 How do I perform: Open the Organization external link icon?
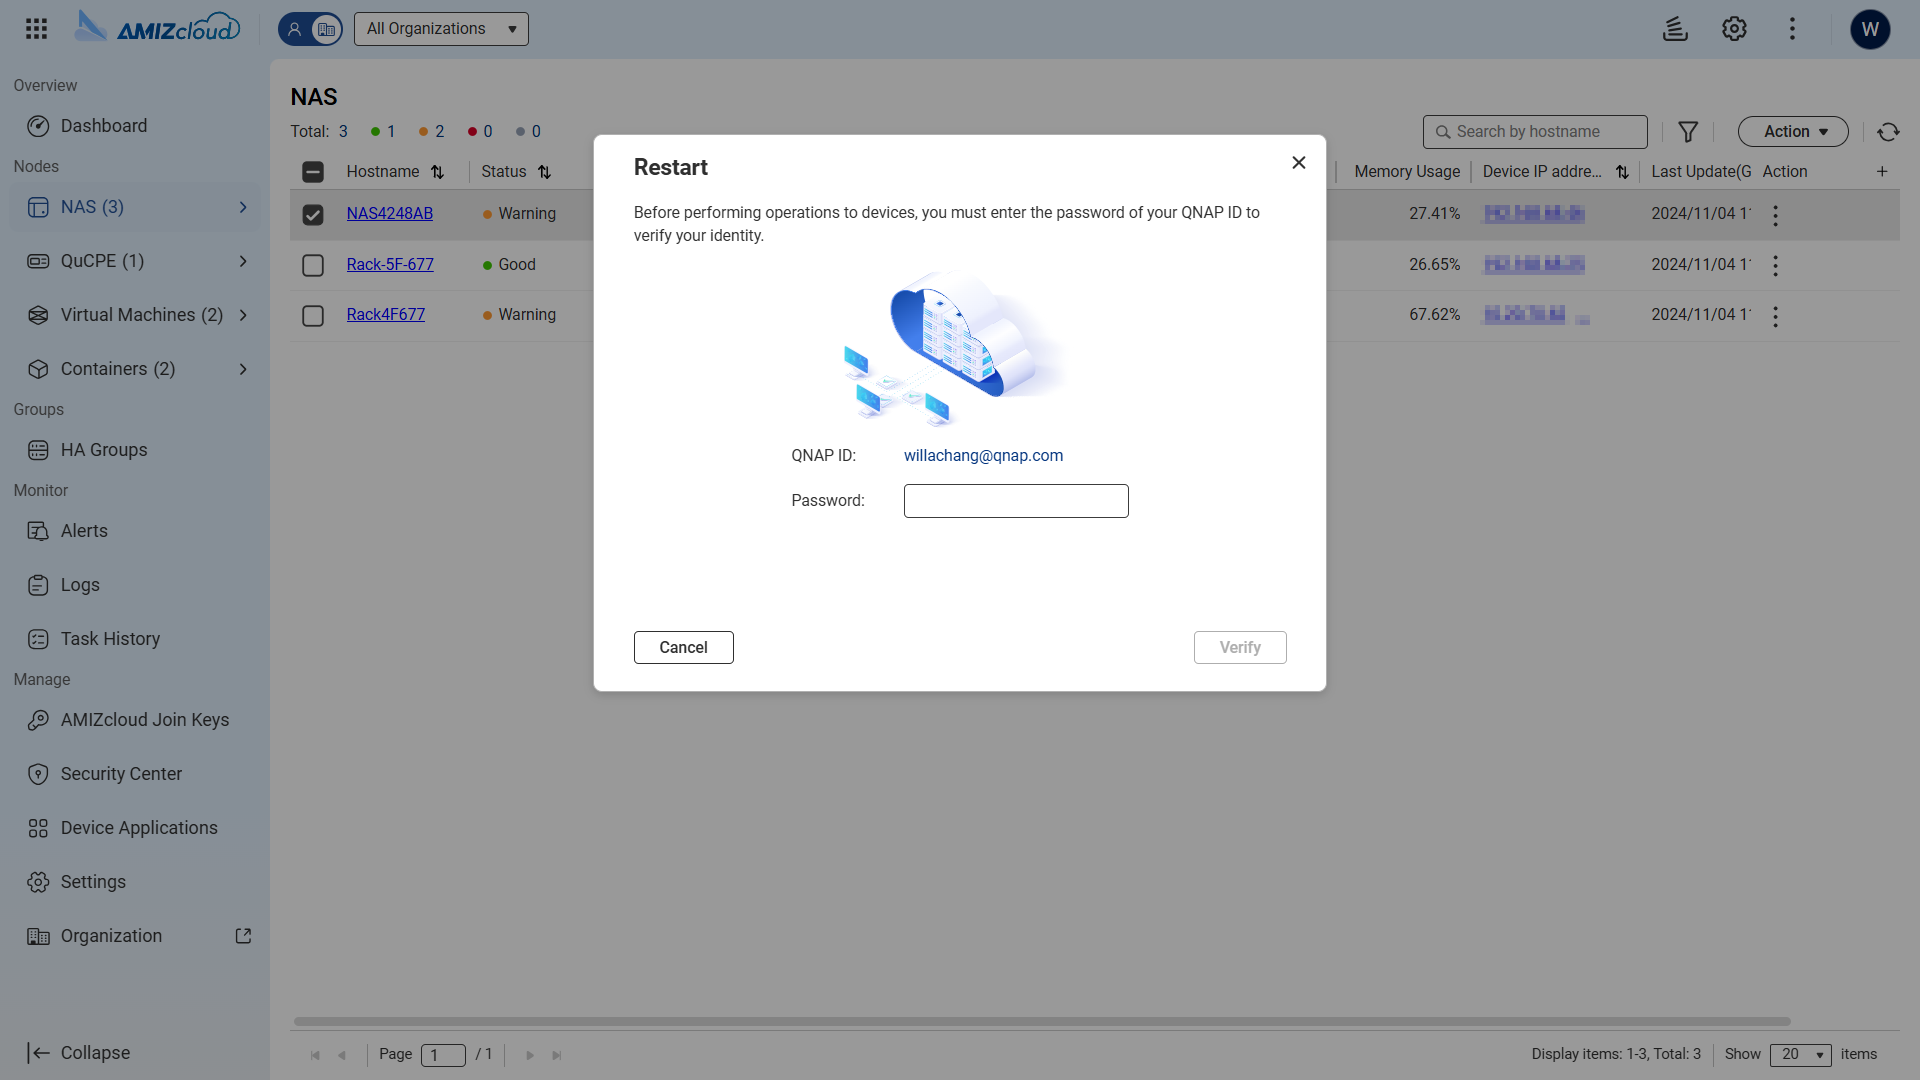coord(243,936)
